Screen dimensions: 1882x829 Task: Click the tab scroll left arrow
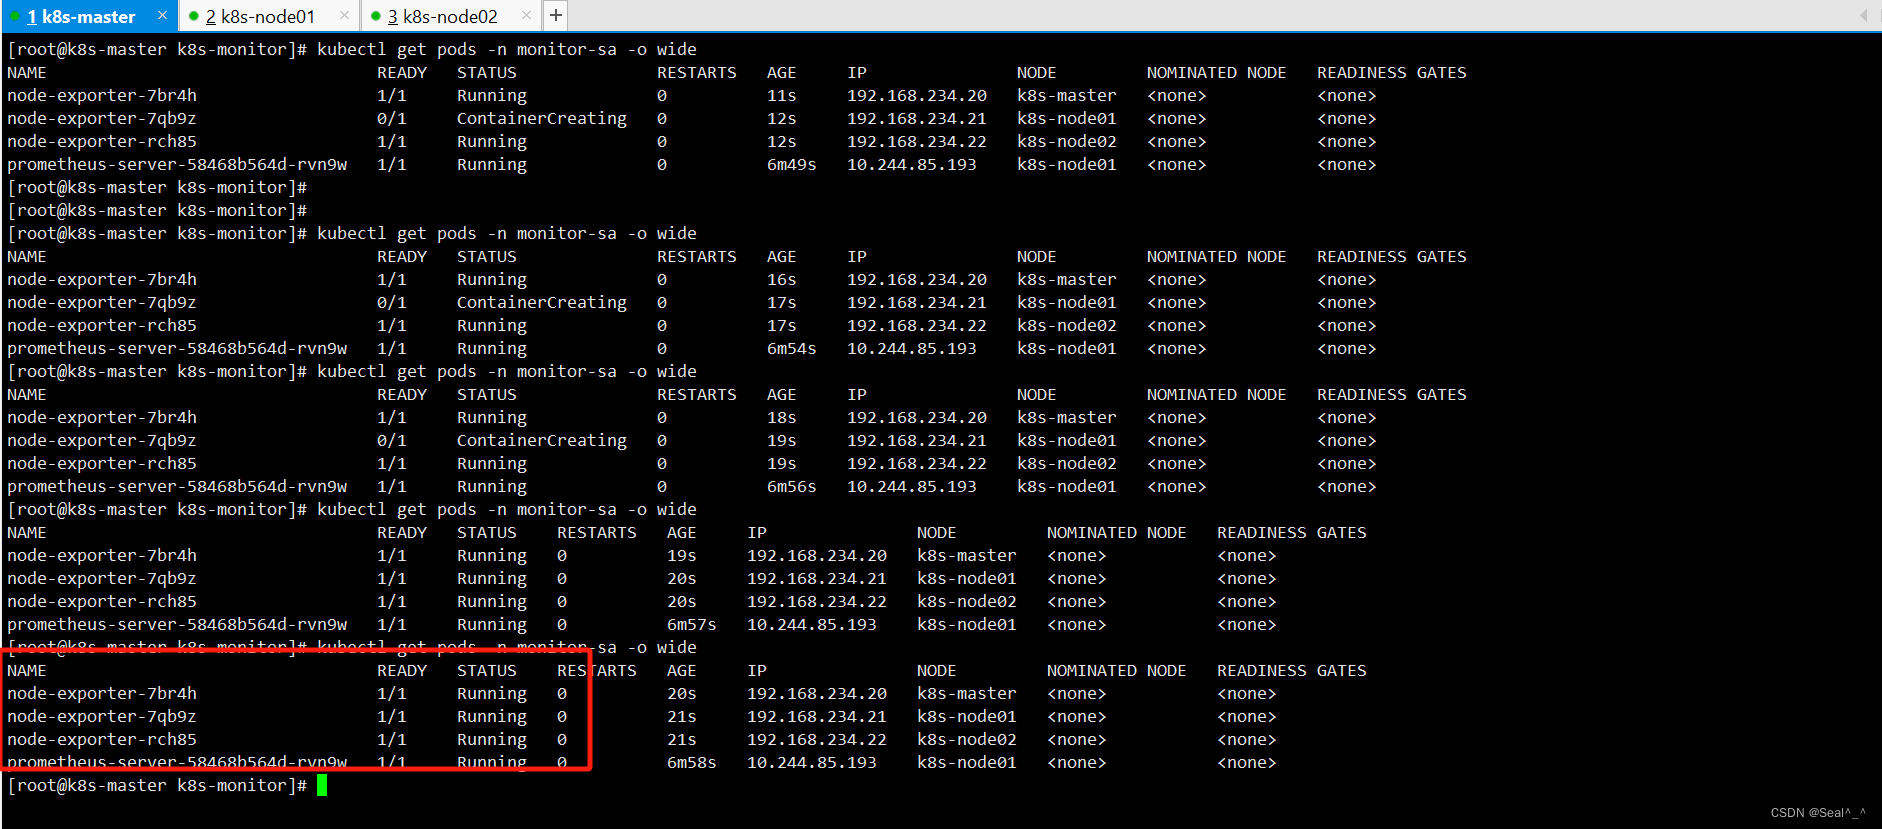point(1863,15)
